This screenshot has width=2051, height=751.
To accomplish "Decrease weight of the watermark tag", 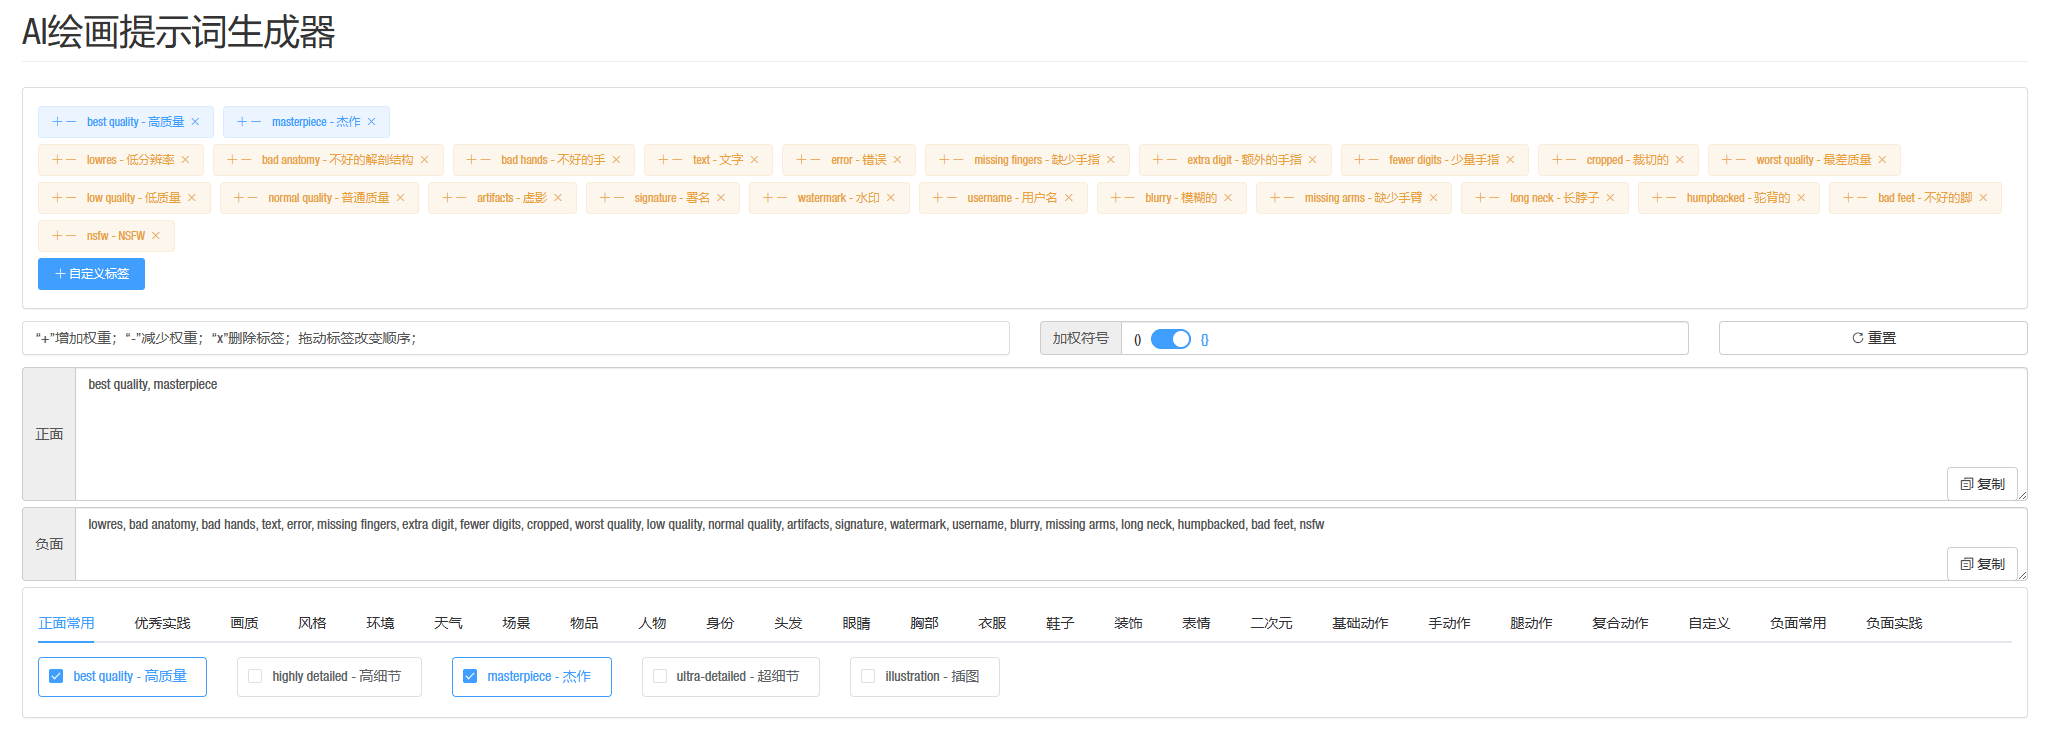I will click(x=782, y=198).
